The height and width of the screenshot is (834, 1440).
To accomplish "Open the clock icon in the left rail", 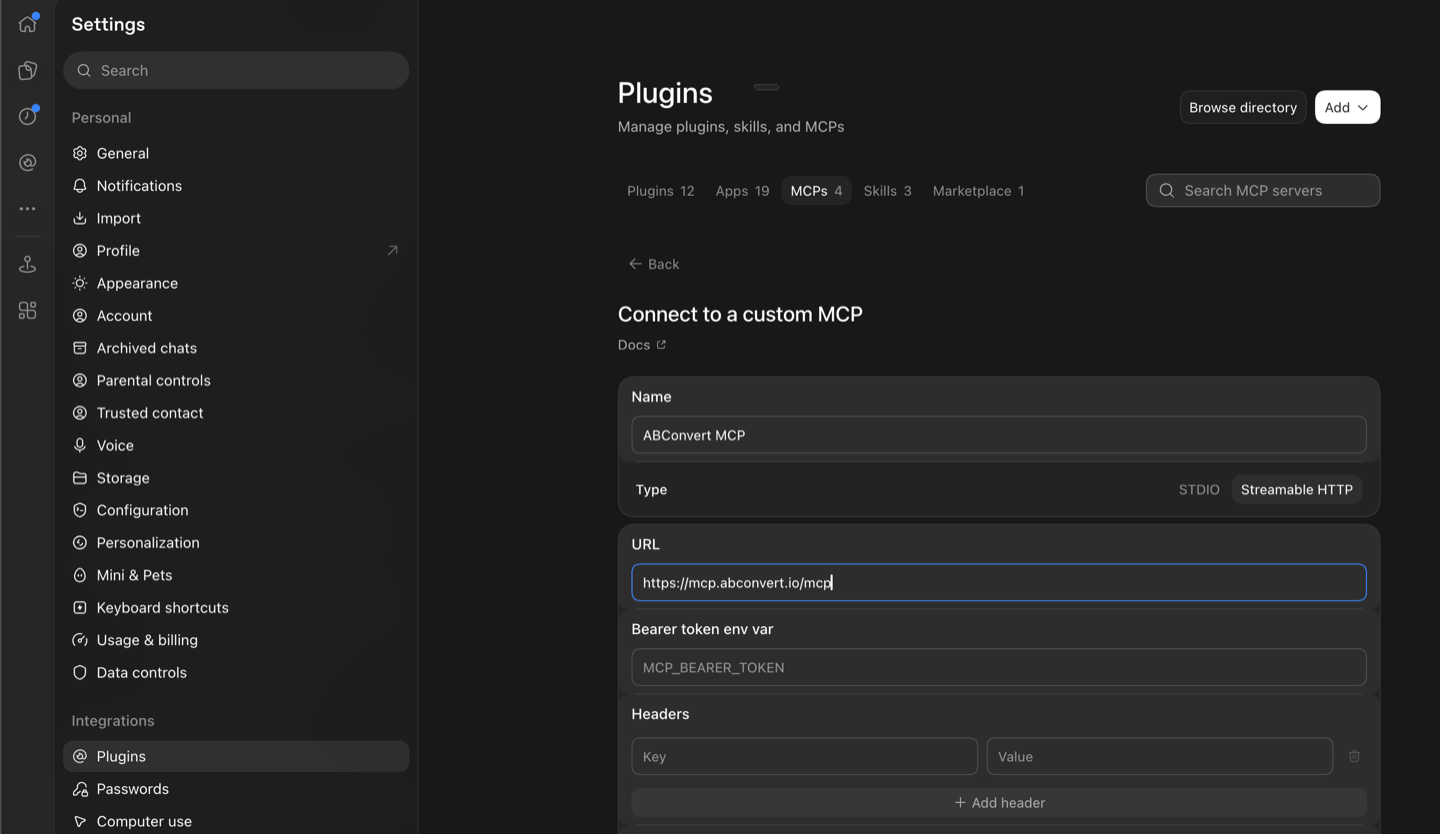I will [27, 116].
